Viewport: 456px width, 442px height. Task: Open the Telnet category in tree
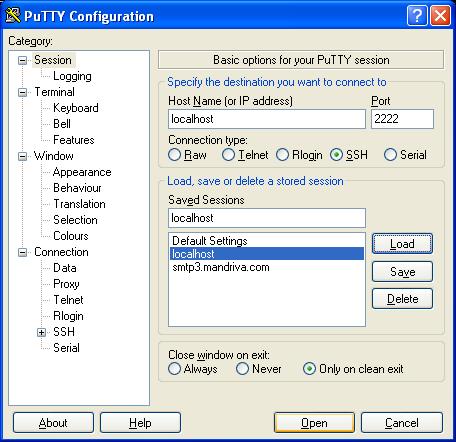68,300
